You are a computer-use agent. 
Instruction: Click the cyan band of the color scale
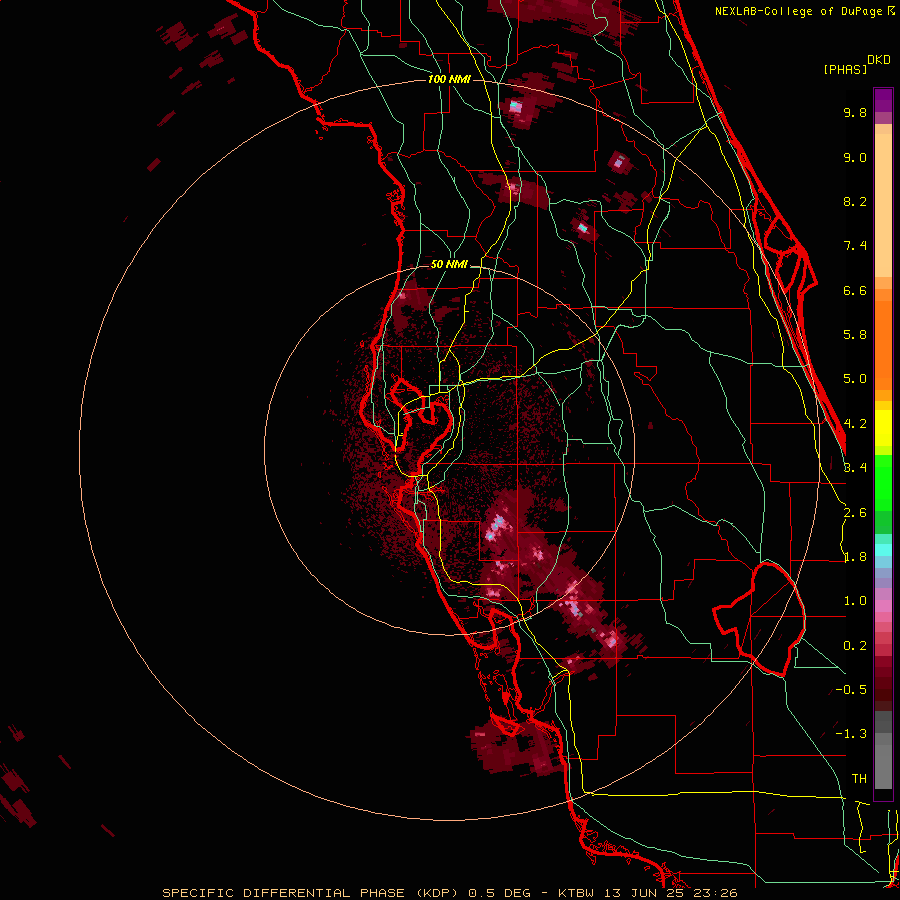click(x=883, y=550)
